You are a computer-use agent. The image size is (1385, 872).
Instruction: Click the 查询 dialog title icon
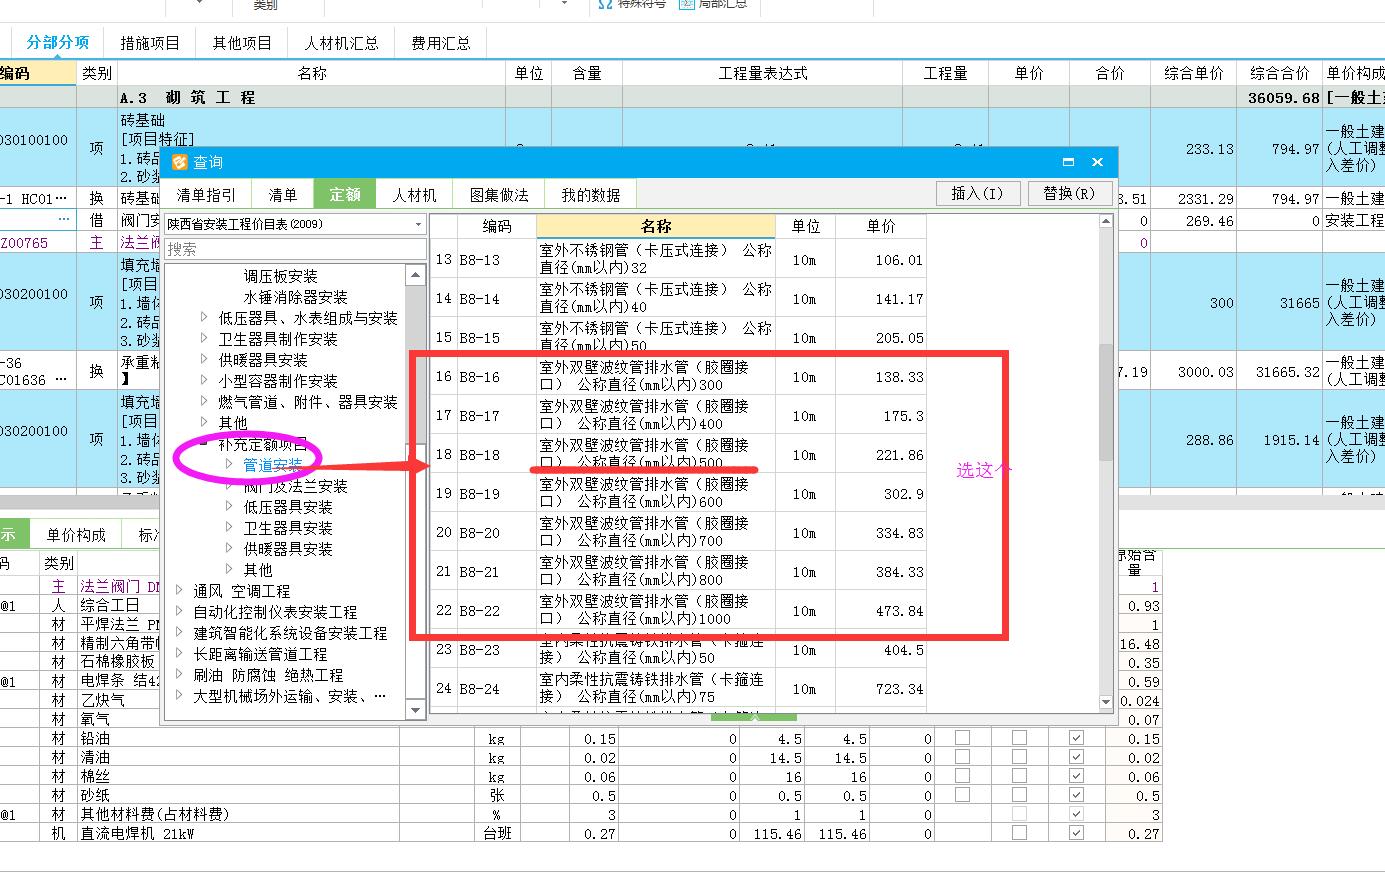coord(180,162)
